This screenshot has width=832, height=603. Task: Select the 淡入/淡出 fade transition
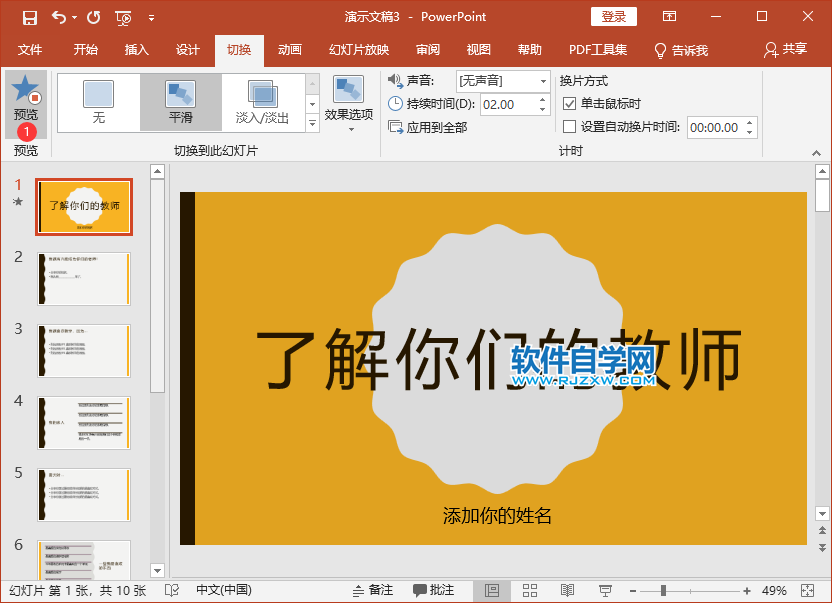click(262, 102)
